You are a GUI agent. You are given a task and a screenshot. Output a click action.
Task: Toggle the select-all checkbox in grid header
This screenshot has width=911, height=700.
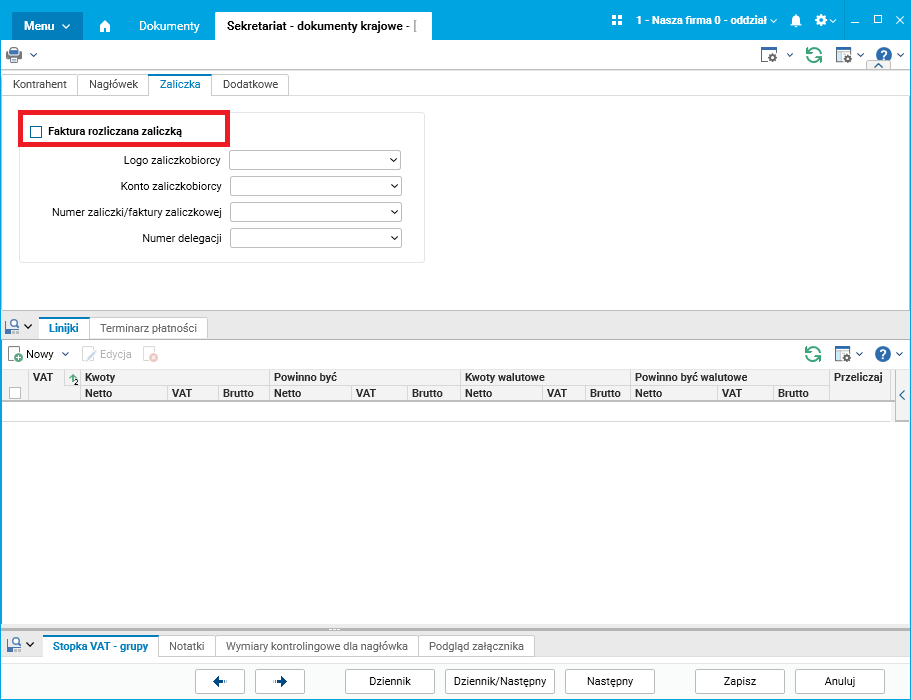pos(15,393)
